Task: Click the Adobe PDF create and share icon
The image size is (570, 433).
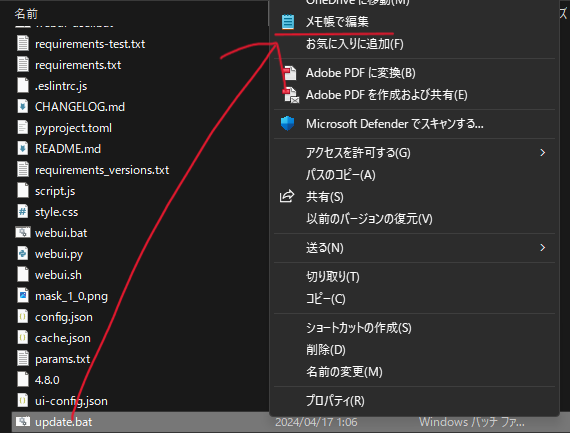Action: 291,95
